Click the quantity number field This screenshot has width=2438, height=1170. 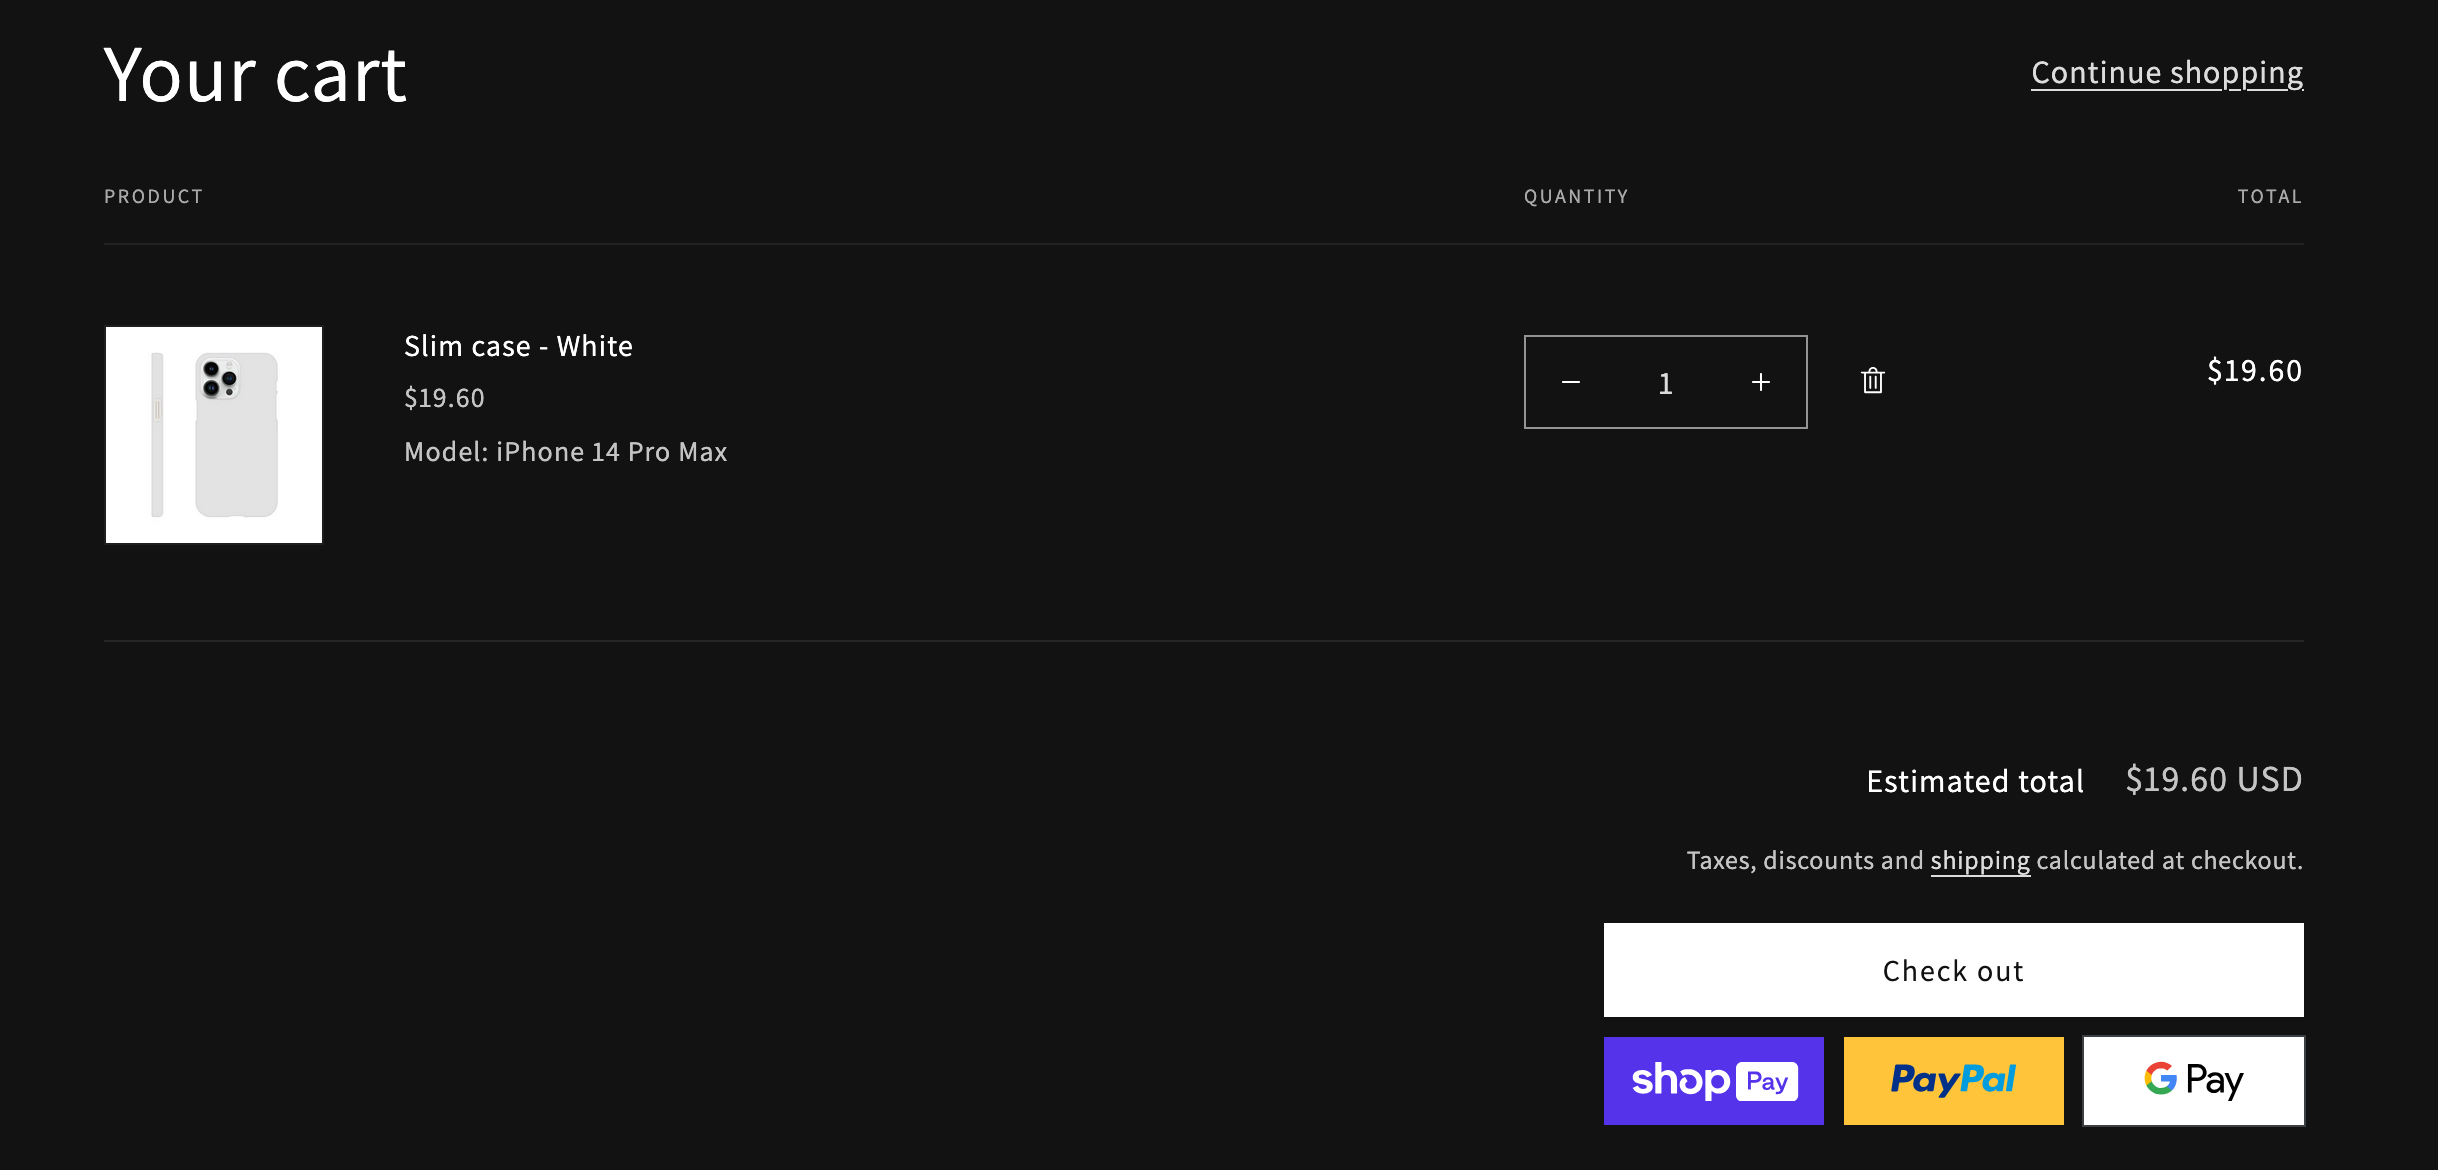[1665, 383]
